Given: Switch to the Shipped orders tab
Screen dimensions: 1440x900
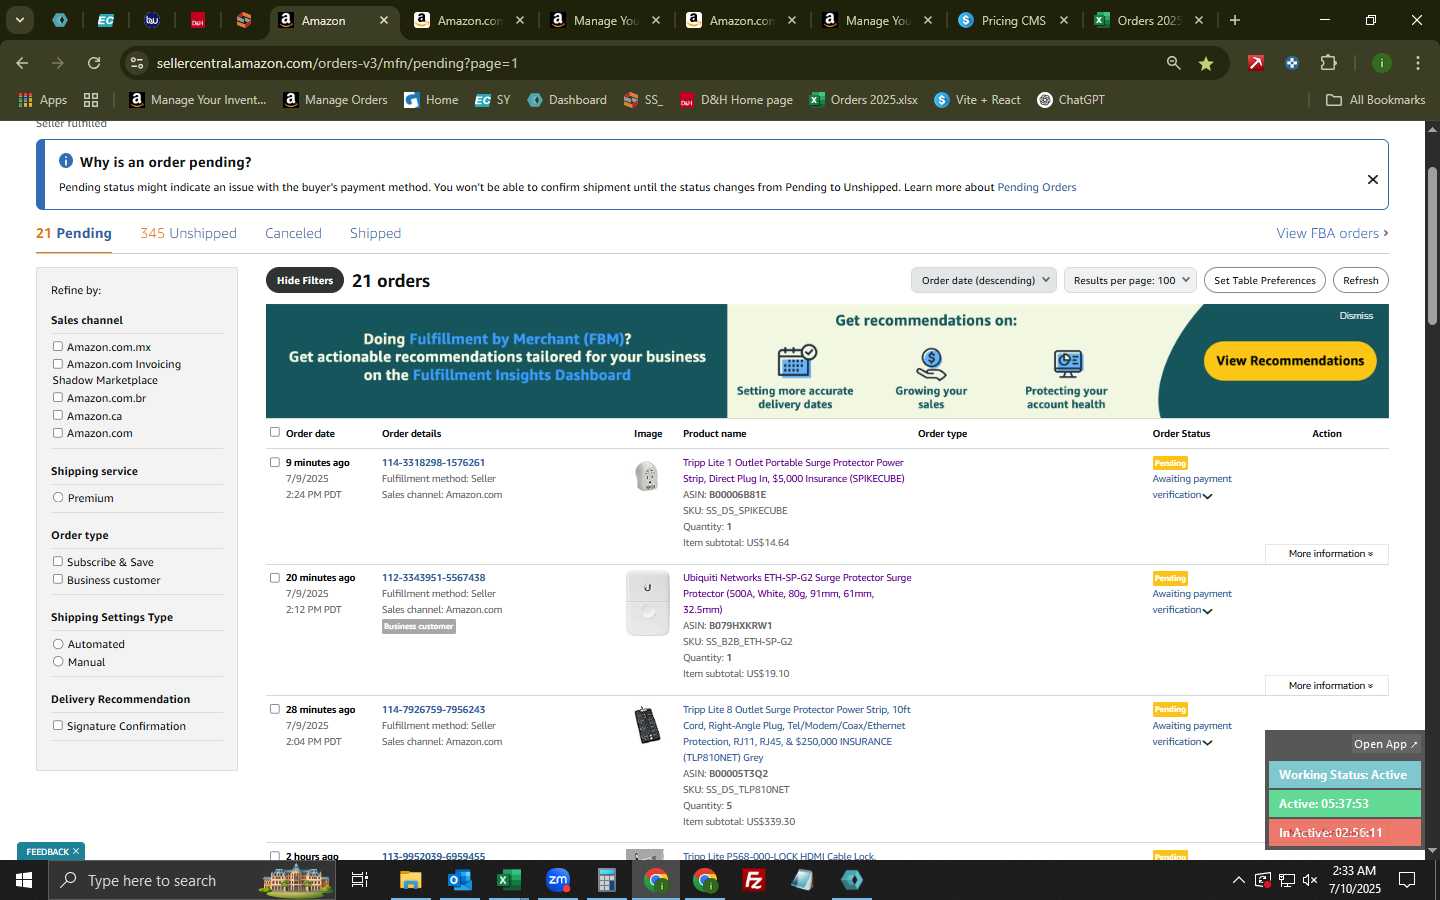Looking at the screenshot, I should coord(375,233).
